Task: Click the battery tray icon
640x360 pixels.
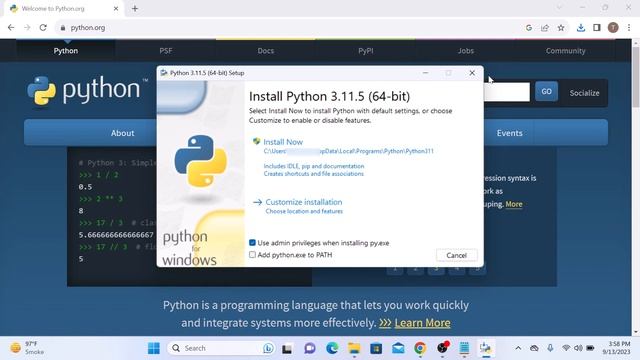Action: click(x=590, y=348)
